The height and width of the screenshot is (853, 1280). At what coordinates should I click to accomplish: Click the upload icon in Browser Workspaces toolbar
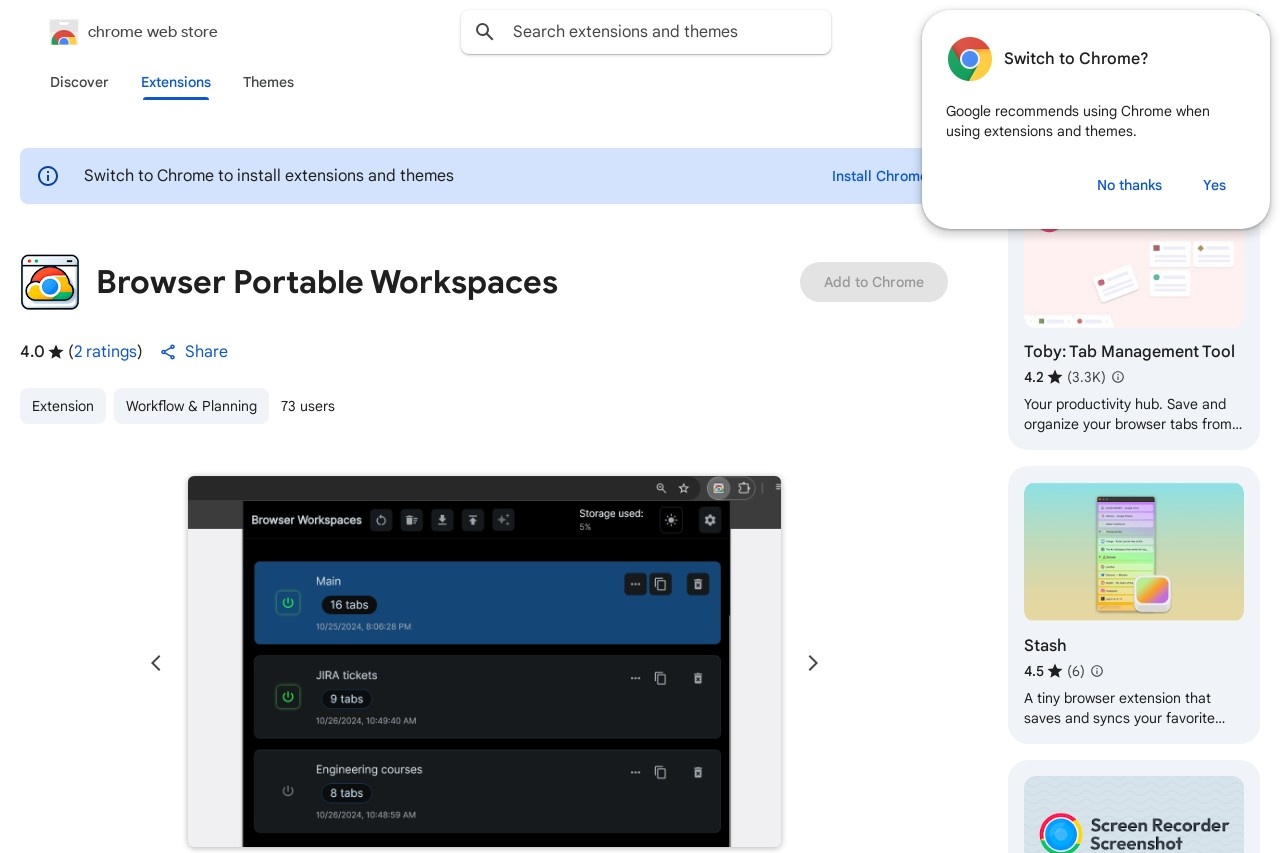(473, 520)
